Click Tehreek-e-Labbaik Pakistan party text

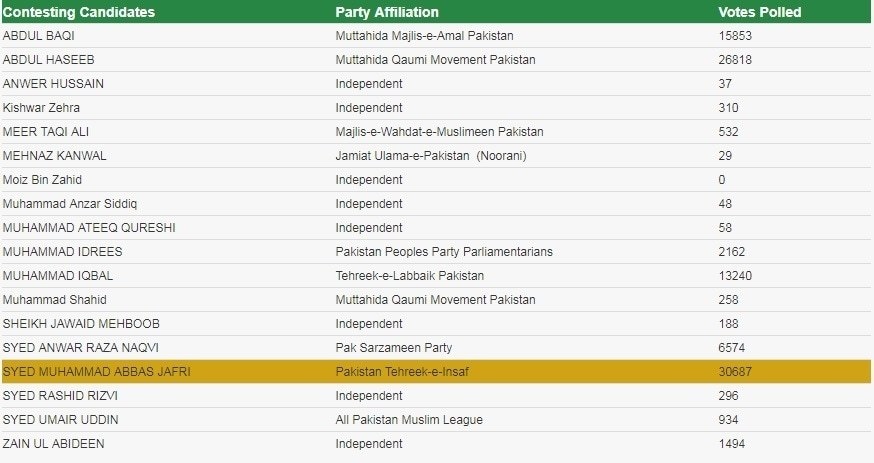(x=410, y=276)
